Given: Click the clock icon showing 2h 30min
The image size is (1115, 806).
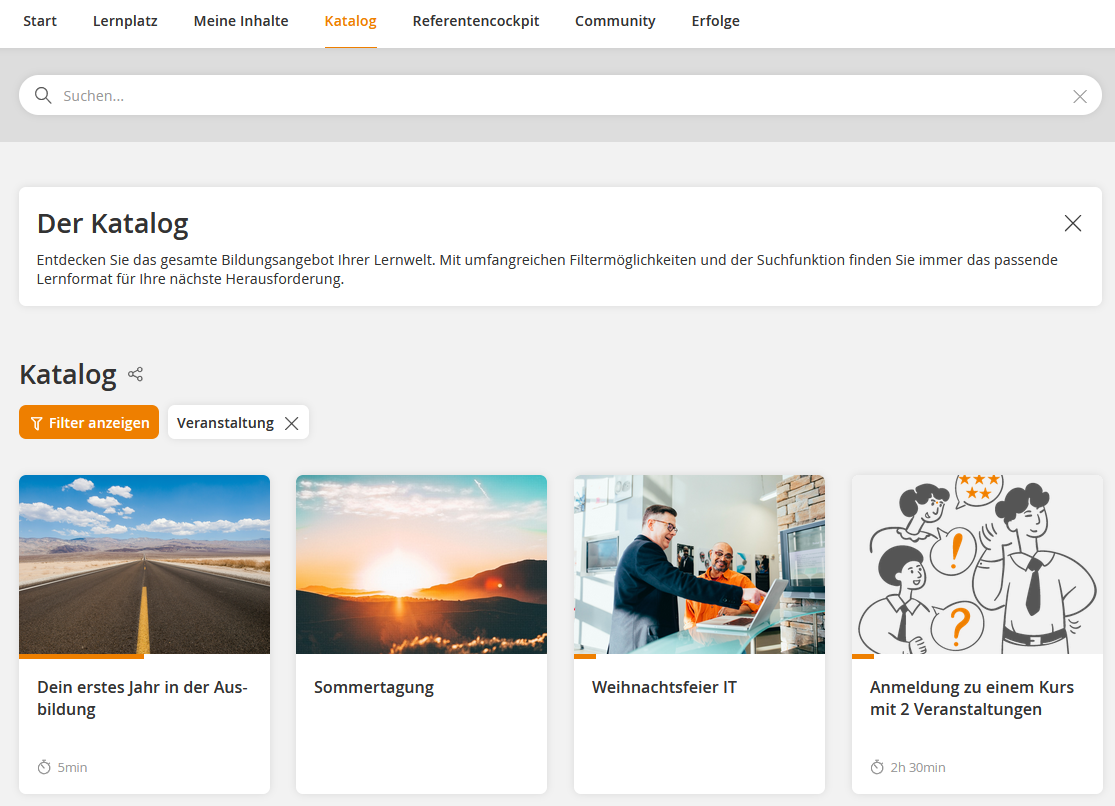Looking at the screenshot, I should (x=877, y=767).
